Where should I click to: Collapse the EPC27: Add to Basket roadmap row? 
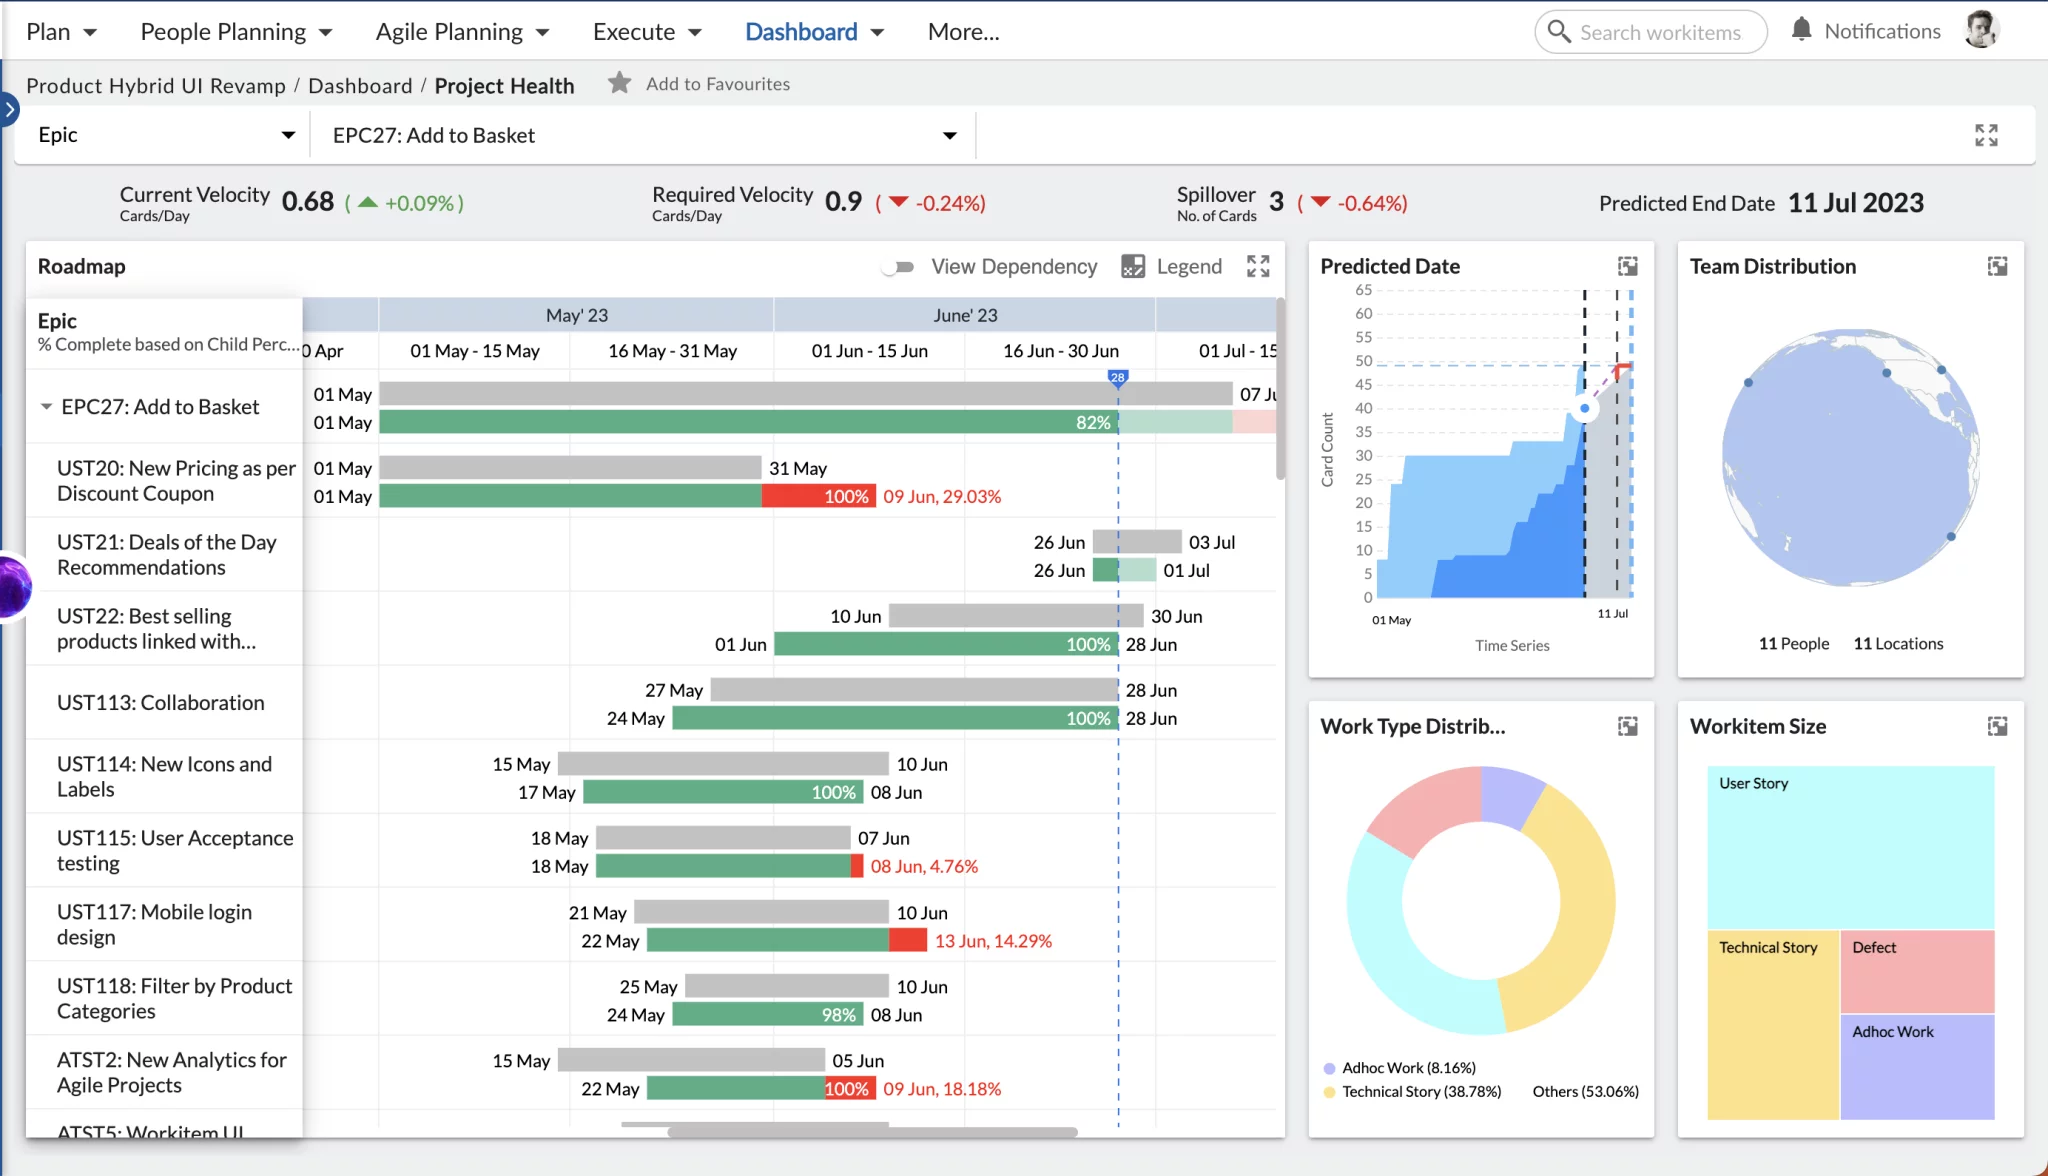(x=44, y=406)
